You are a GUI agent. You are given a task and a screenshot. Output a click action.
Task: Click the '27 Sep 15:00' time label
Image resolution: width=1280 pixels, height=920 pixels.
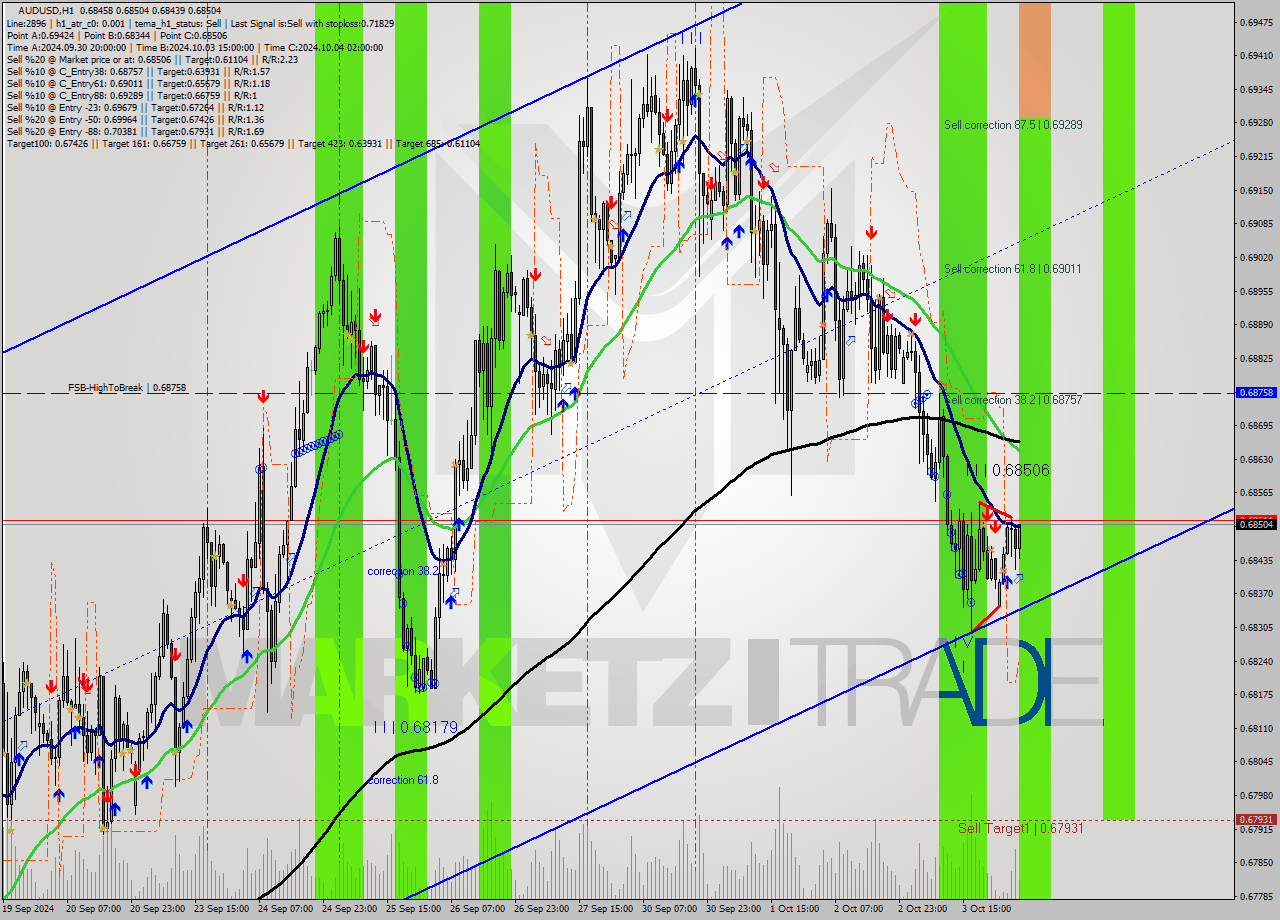coord(606,910)
